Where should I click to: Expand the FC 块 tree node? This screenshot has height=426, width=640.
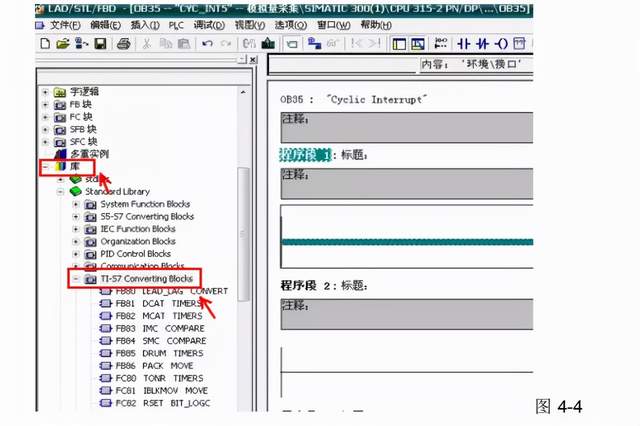click(45, 118)
